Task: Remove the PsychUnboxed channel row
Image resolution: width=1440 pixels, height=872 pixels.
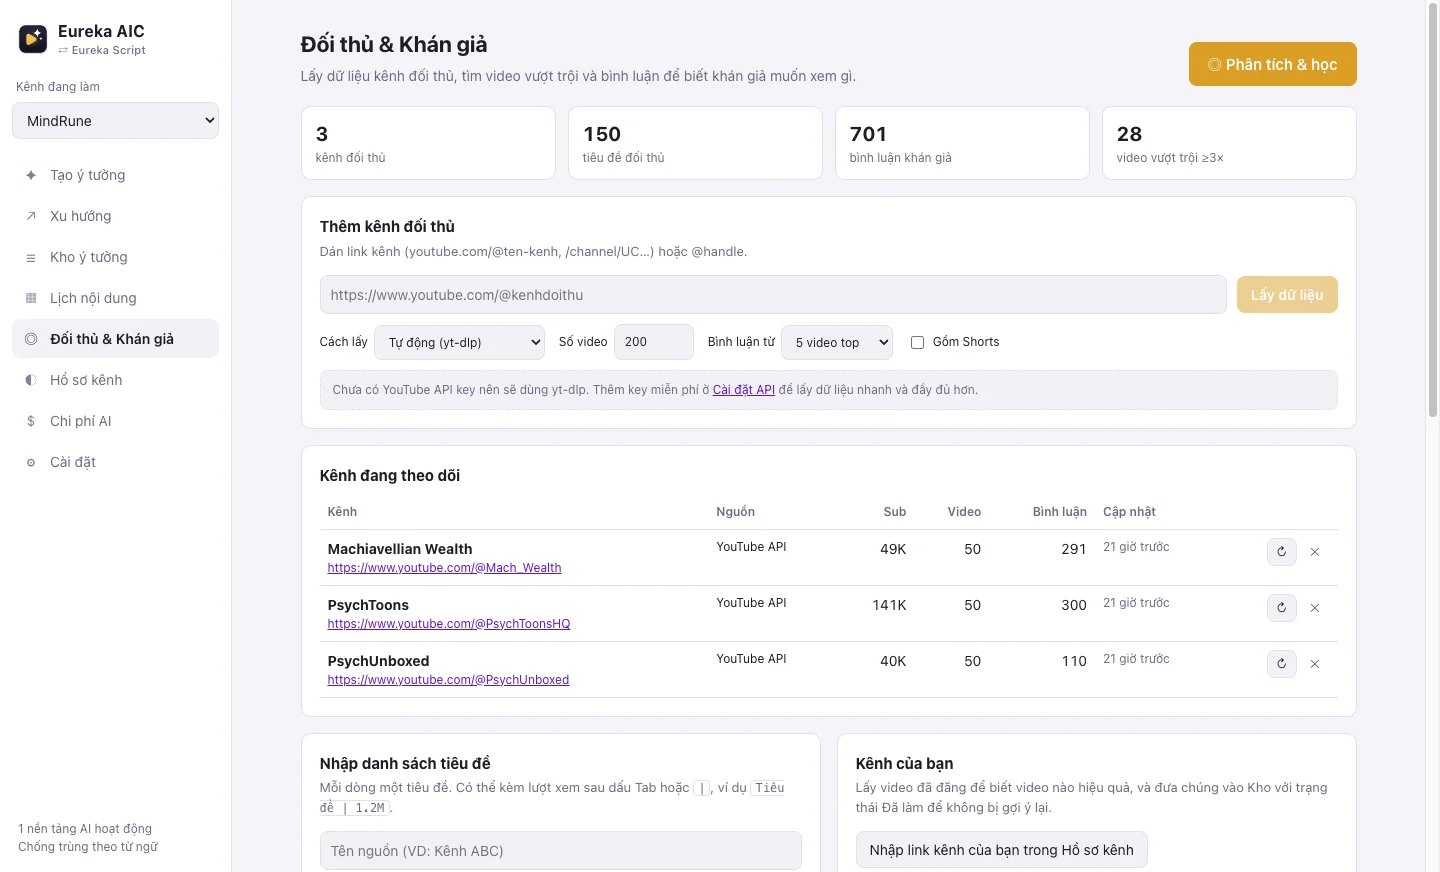Action: (1315, 664)
